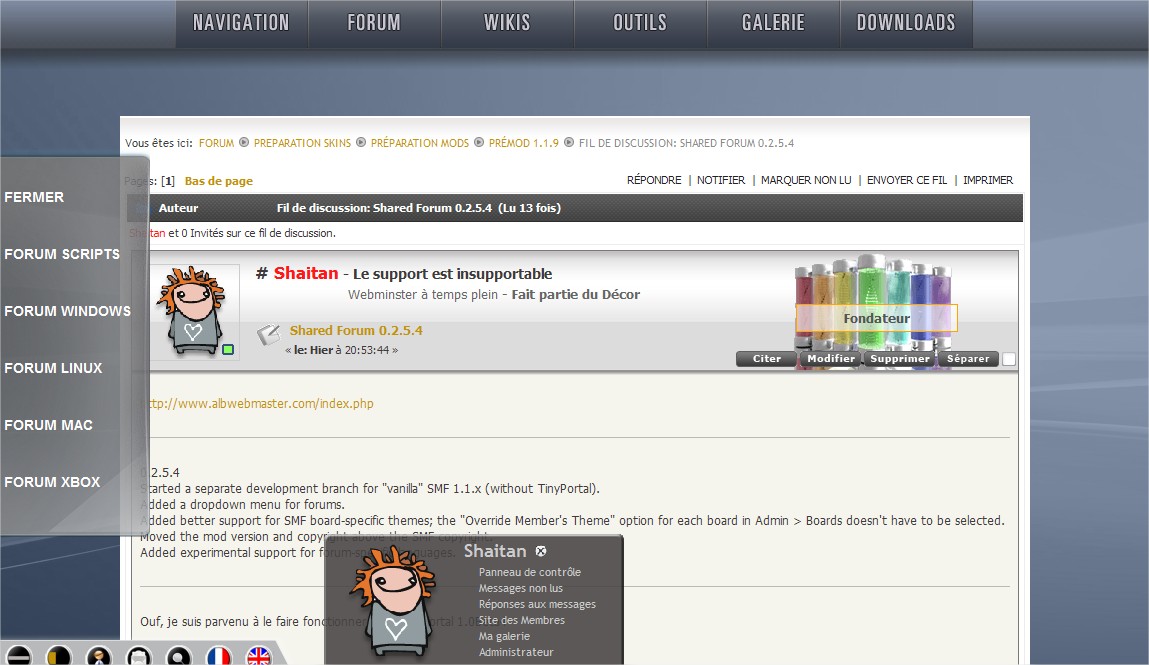Open the DOWNLOADS top menu
Viewport: 1149px width, 665px height.
point(906,23)
